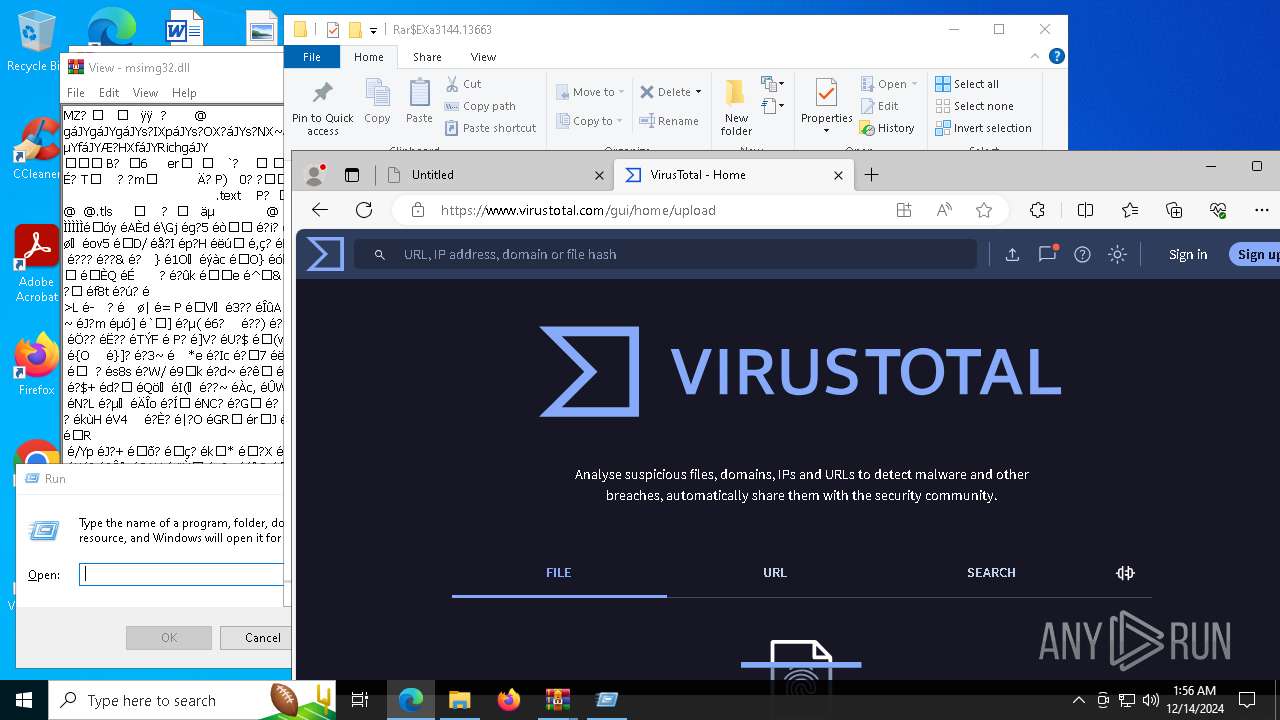This screenshot has height=720, width=1280.
Task: Expand the Delete dropdown arrow
Action: (x=698, y=92)
